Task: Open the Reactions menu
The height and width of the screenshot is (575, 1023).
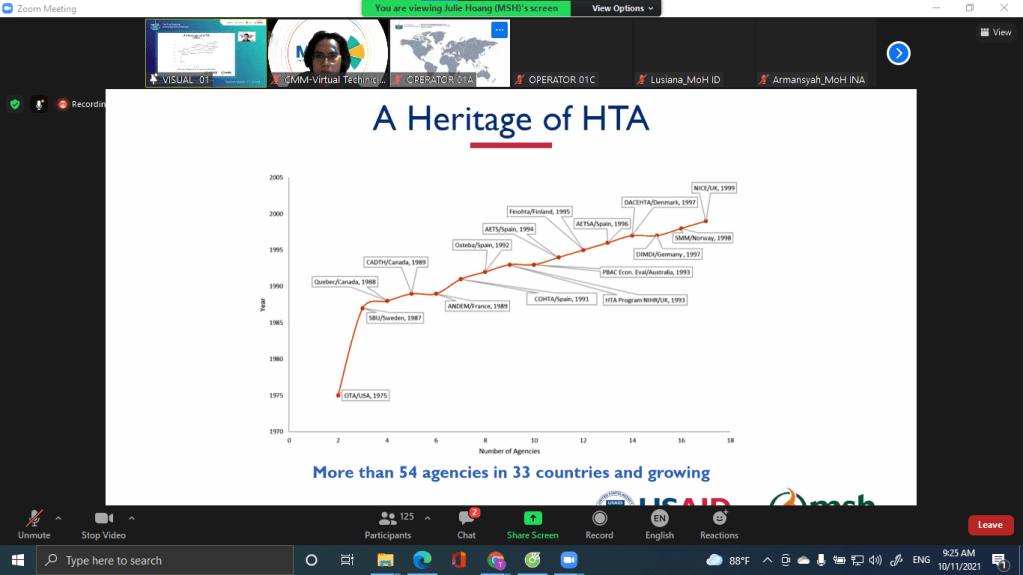Action: point(719,523)
